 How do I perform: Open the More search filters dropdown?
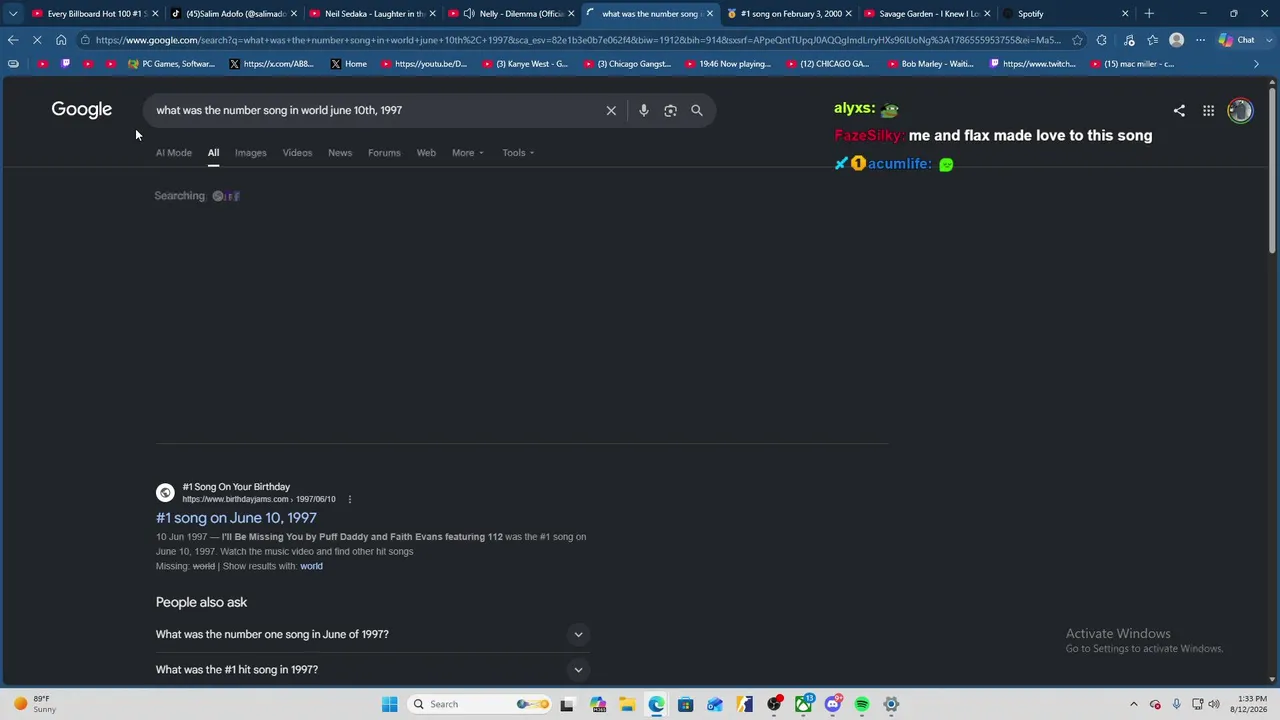coord(467,153)
